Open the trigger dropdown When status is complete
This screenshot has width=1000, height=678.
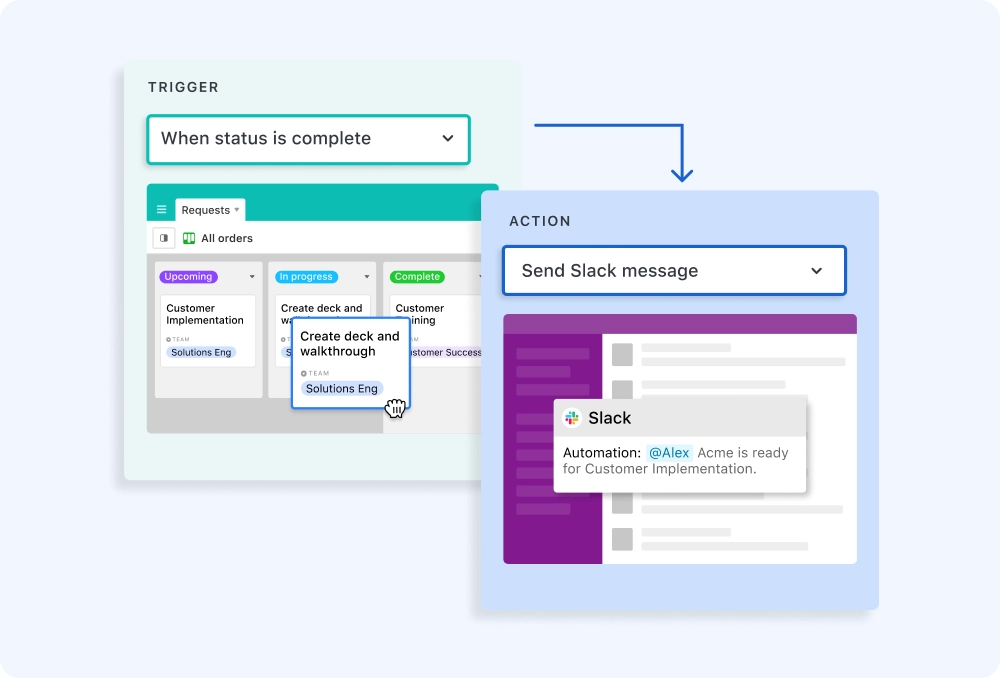[x=308, y=139]
